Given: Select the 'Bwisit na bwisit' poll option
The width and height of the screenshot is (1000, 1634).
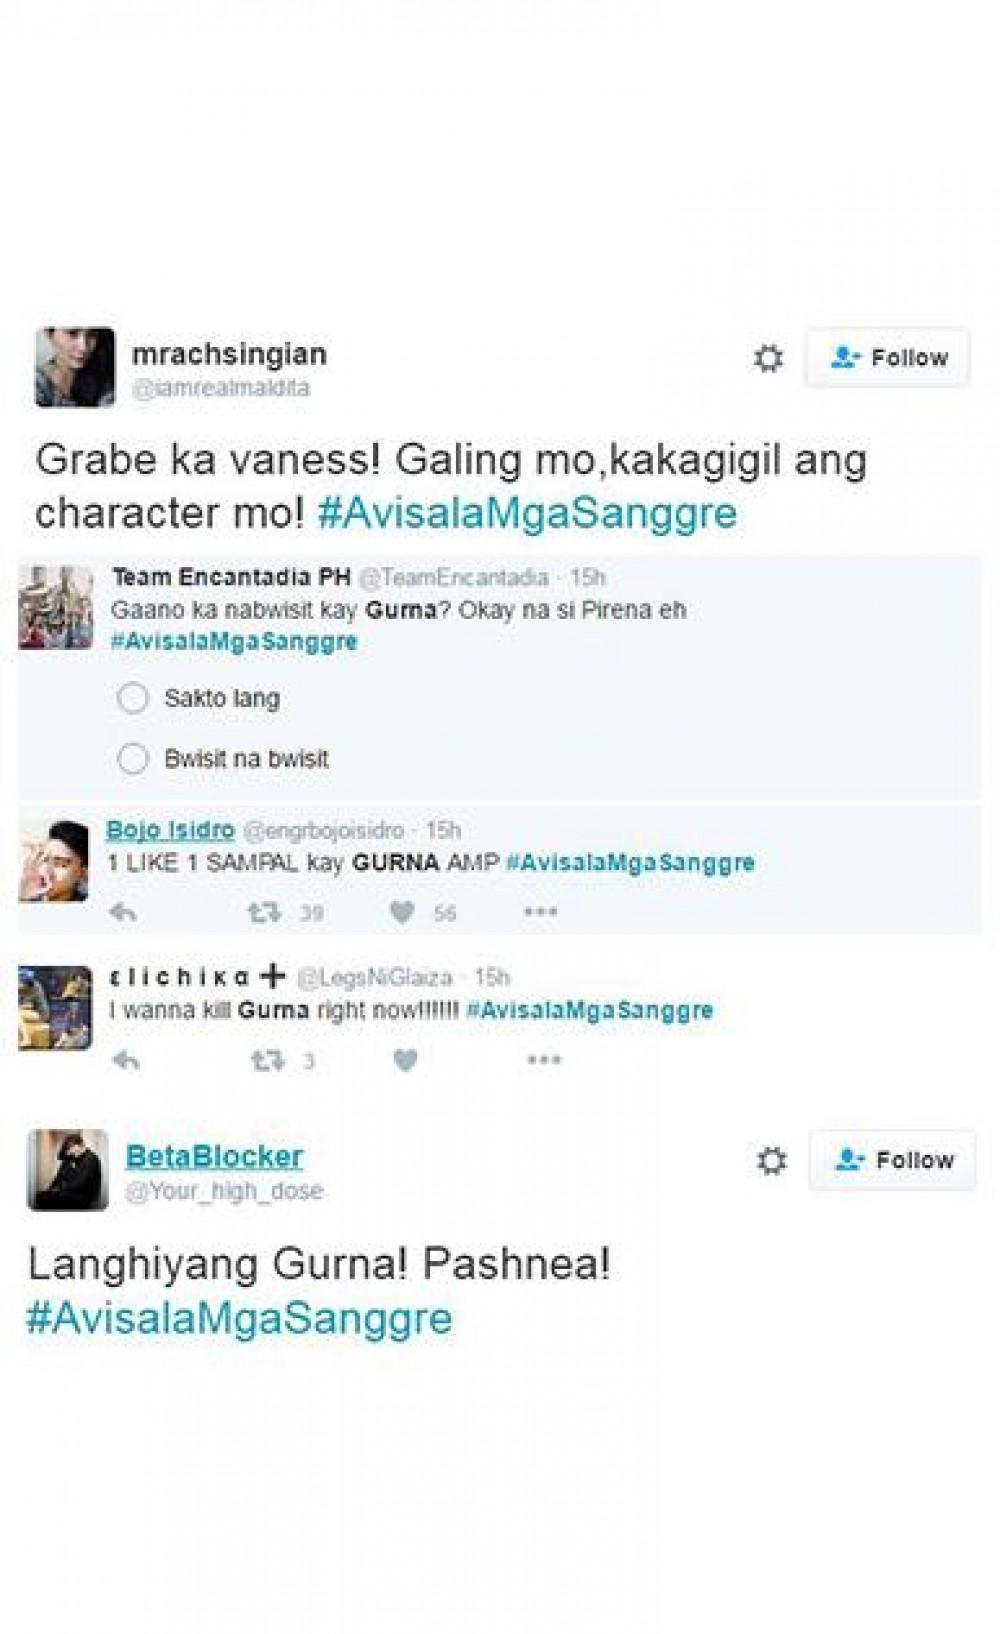Looking at the screenshot, I should 133,758.
